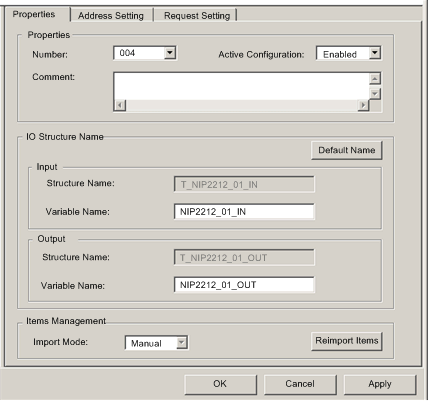Viewport: 429px width, 401px height.
Task: Click the Comment scroll up arrow
Action: point(375,79)
